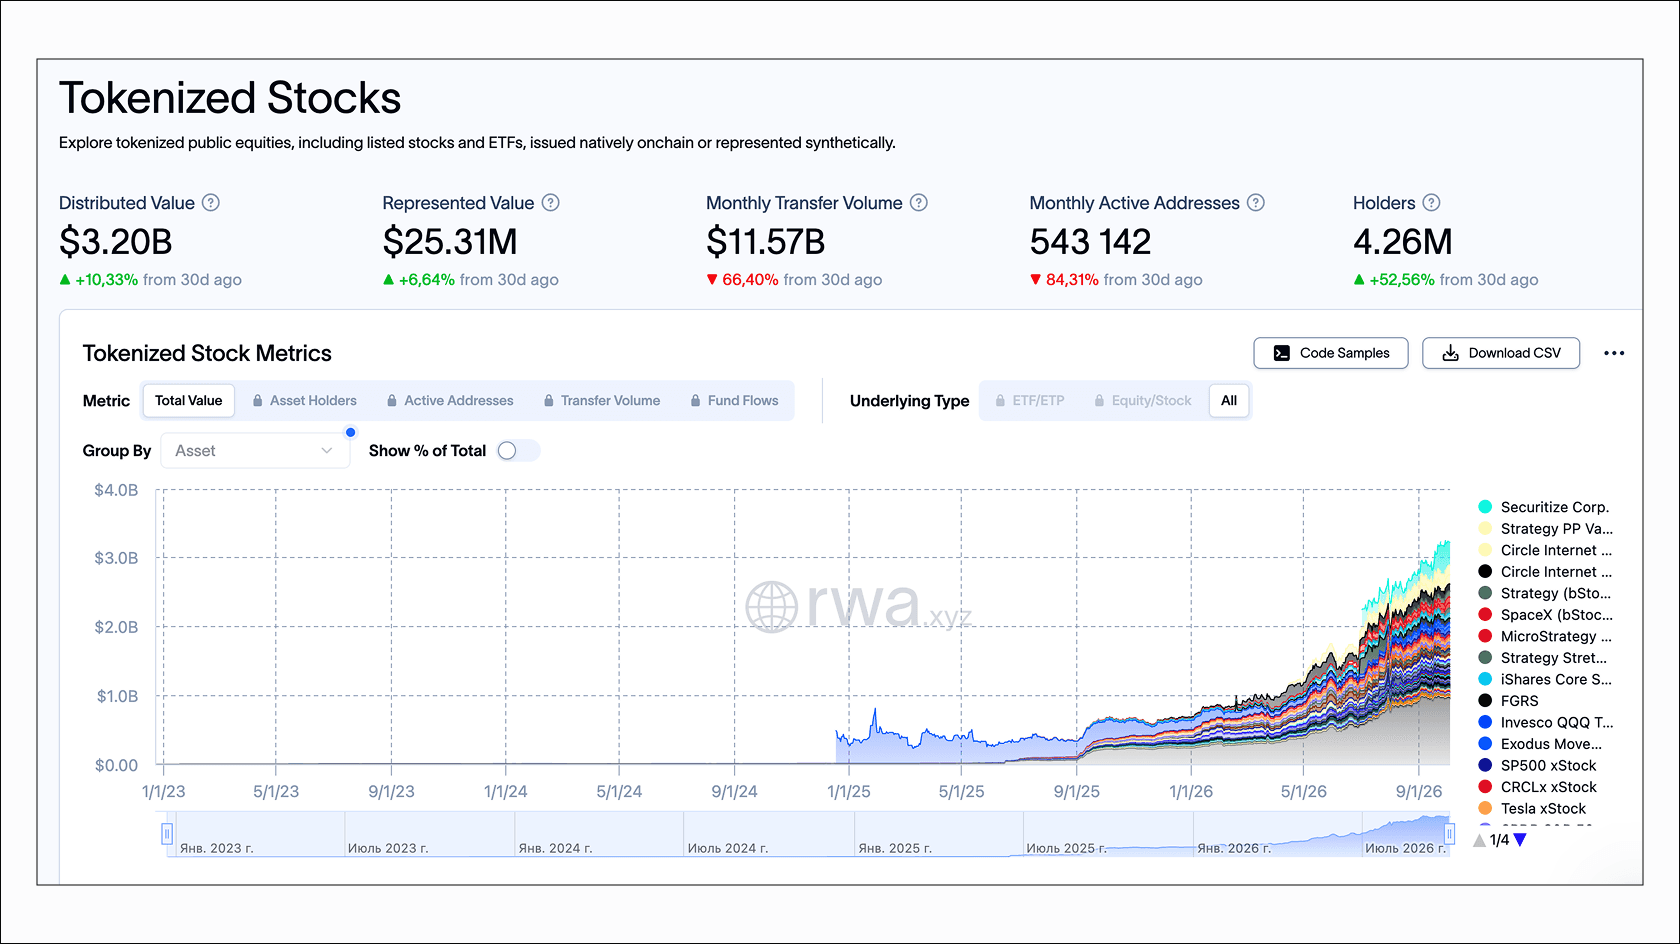The width and height of the screenshot is (1680, 944).
Task: Select All underlying types
Action: pyautogui.click(x=1229, y=401)
